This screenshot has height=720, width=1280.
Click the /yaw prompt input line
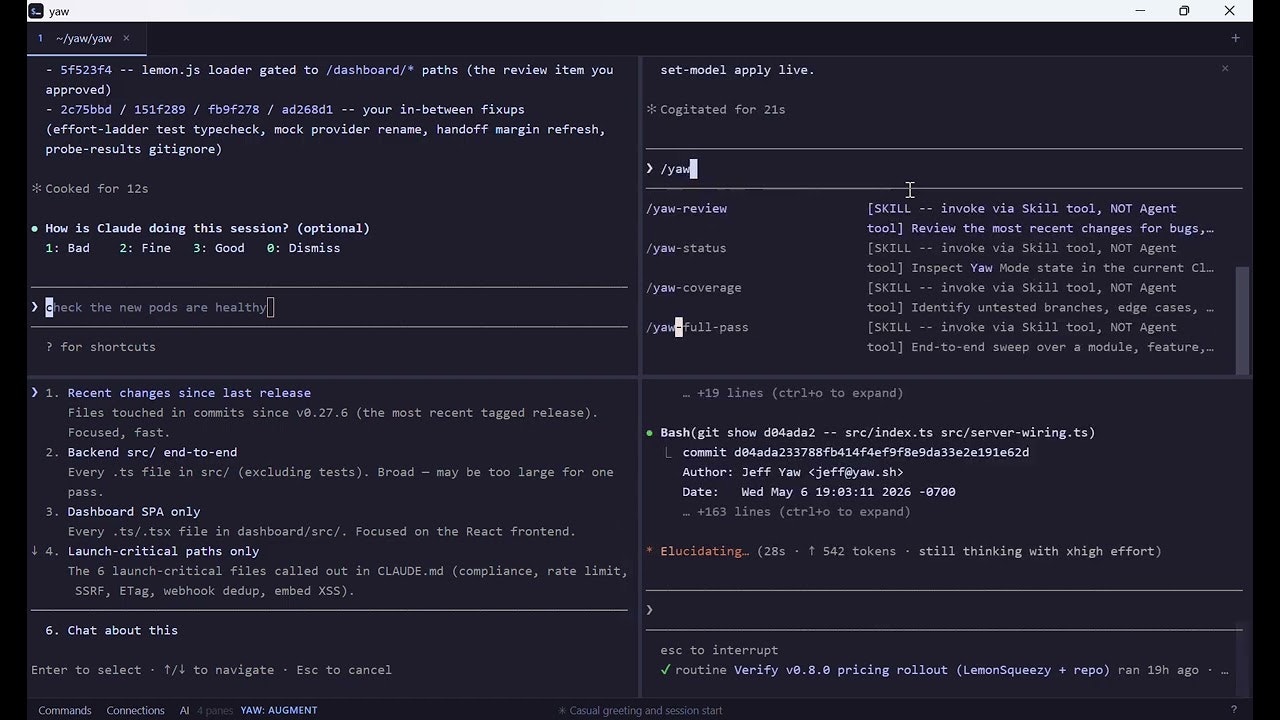click(x=944, y=169)
